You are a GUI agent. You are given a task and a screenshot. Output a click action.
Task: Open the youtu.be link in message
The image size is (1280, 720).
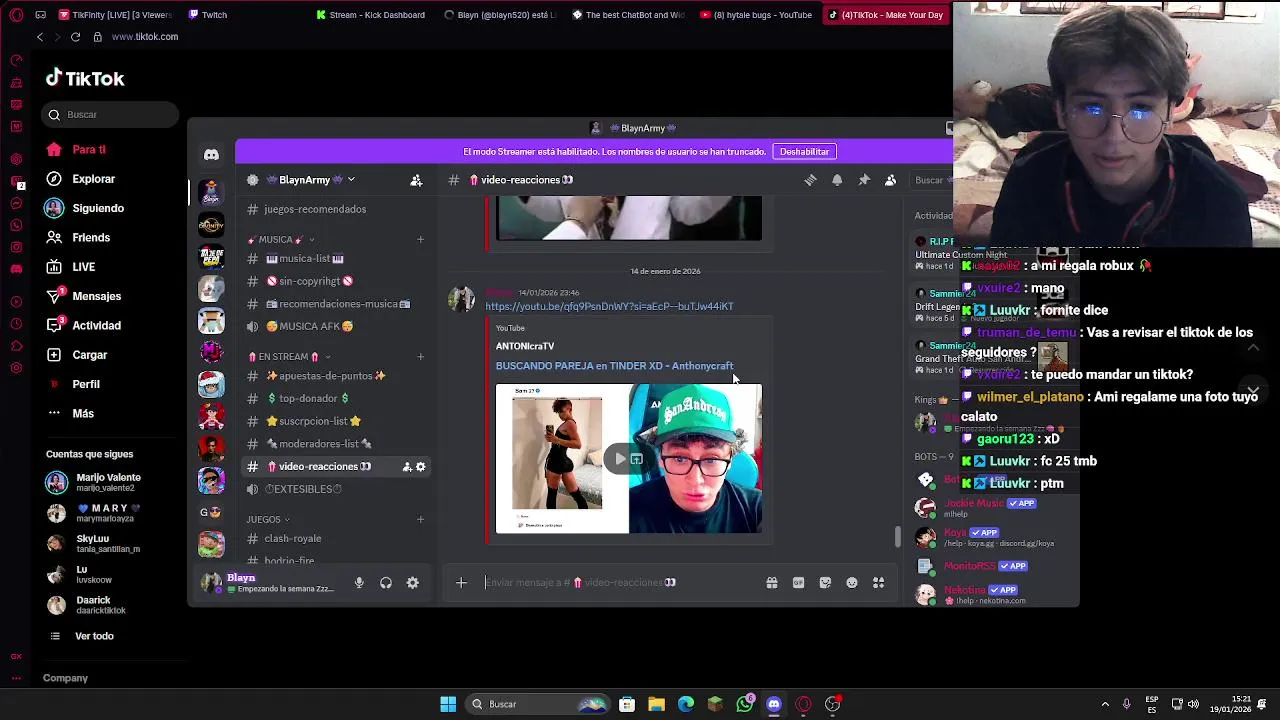point(609,306)
